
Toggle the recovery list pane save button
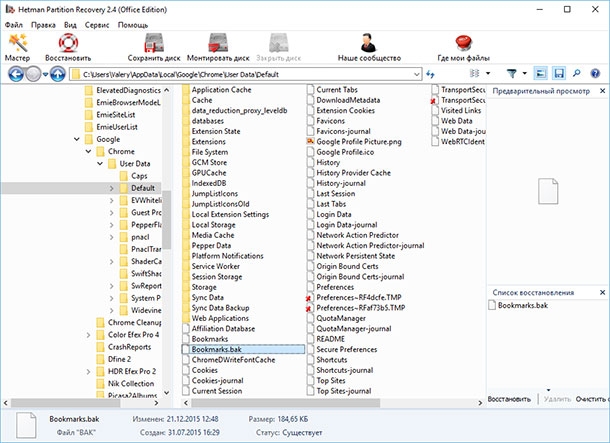pyautogui.click(x=559, y=73)
